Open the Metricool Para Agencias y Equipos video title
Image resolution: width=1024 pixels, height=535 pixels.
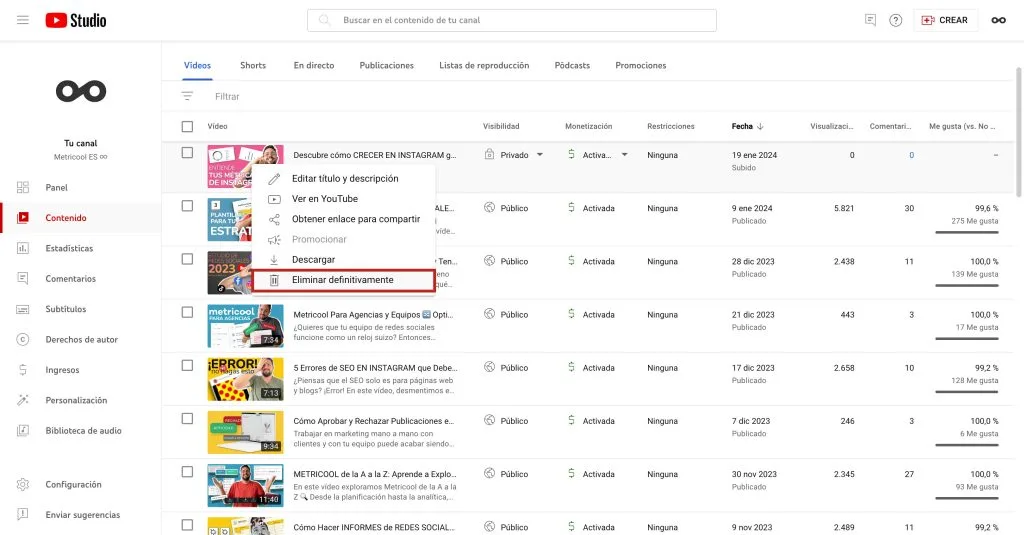tap(373, 315)
